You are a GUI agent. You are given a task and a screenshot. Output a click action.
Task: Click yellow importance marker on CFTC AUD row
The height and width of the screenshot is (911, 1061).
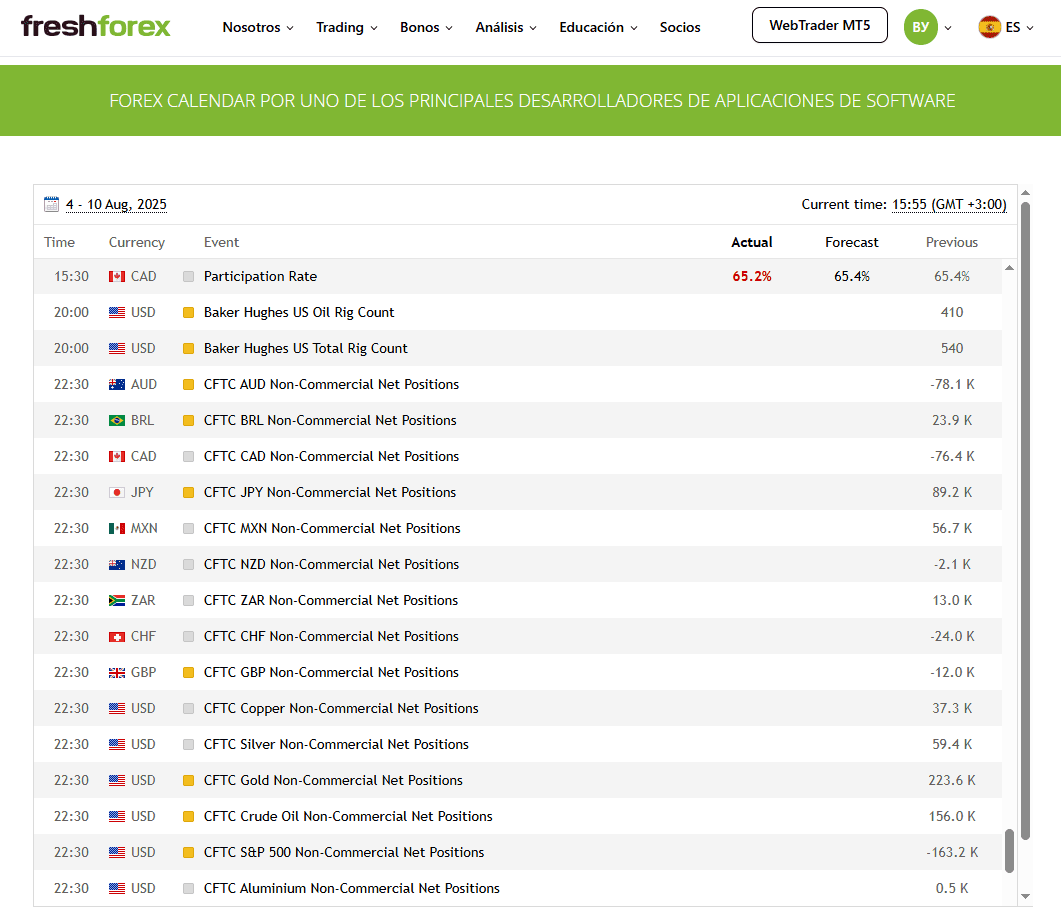[x=189, y=384]
